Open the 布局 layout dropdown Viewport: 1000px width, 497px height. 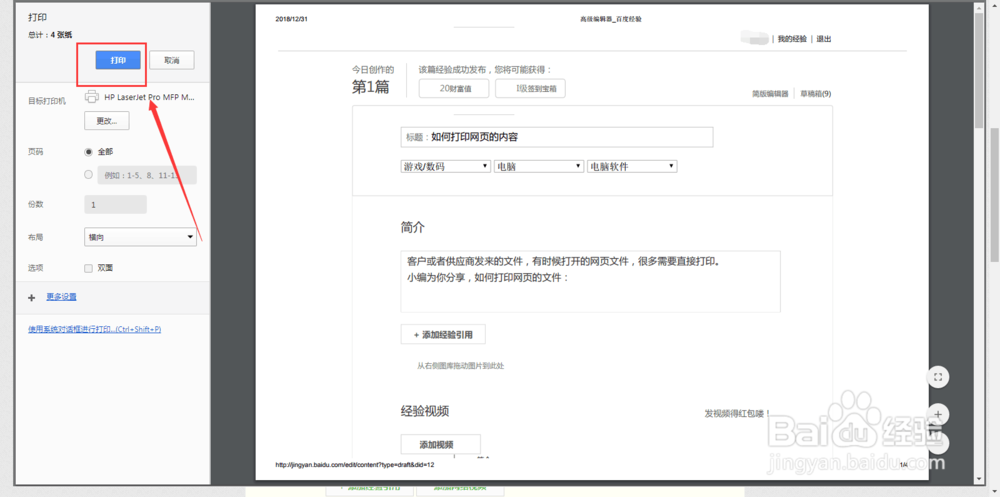coord(140,237)
